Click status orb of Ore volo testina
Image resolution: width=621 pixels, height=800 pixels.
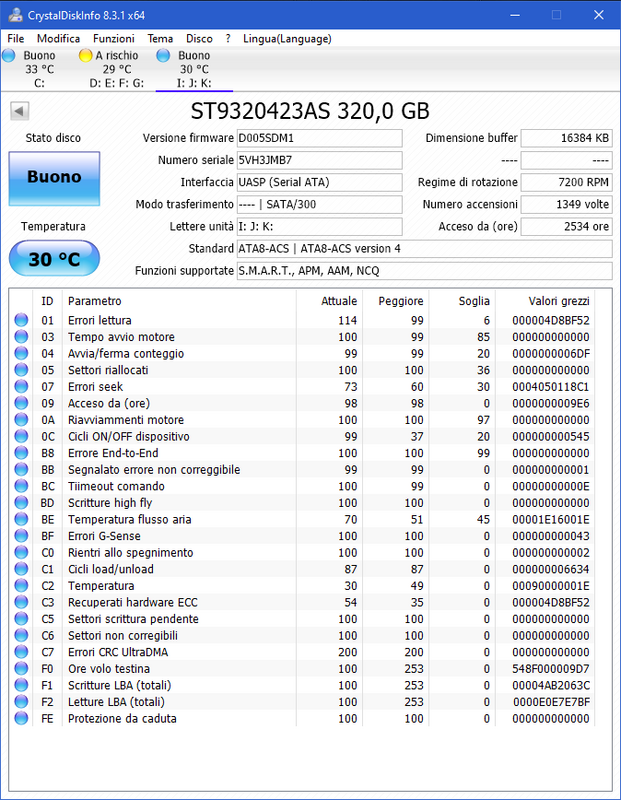coord(21,668)
